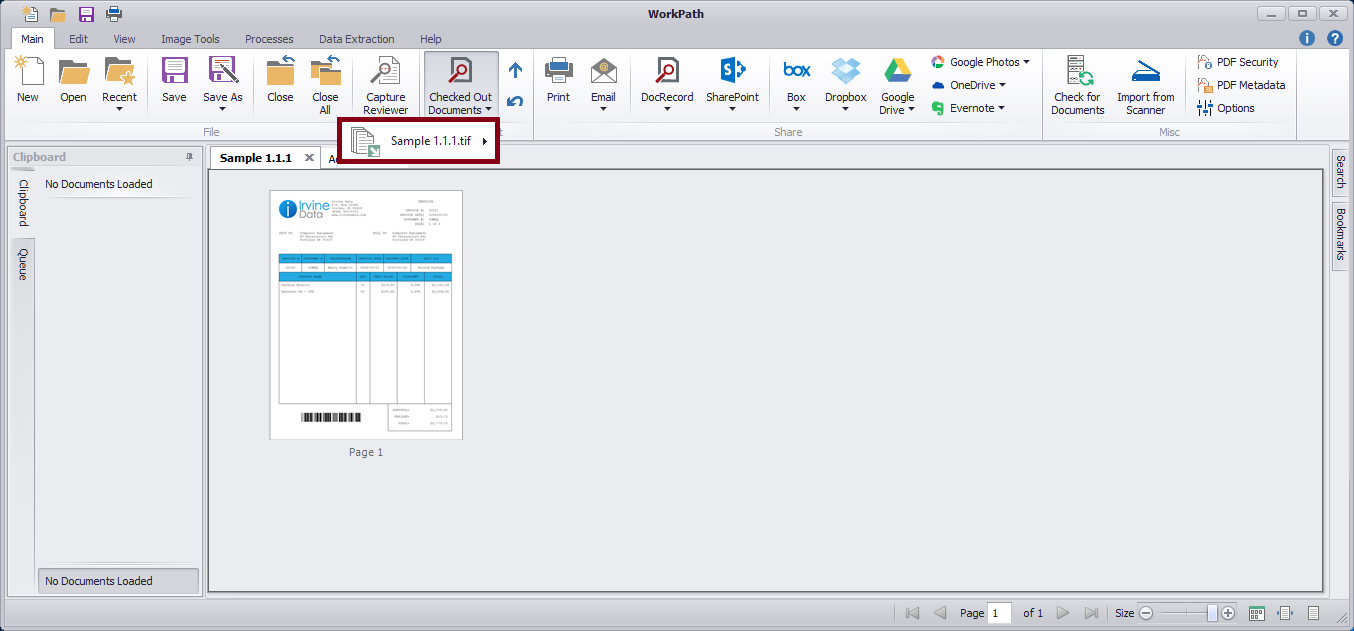
Task: Select the Page 1 invoice thumbnail
Action: click(366, 314)
